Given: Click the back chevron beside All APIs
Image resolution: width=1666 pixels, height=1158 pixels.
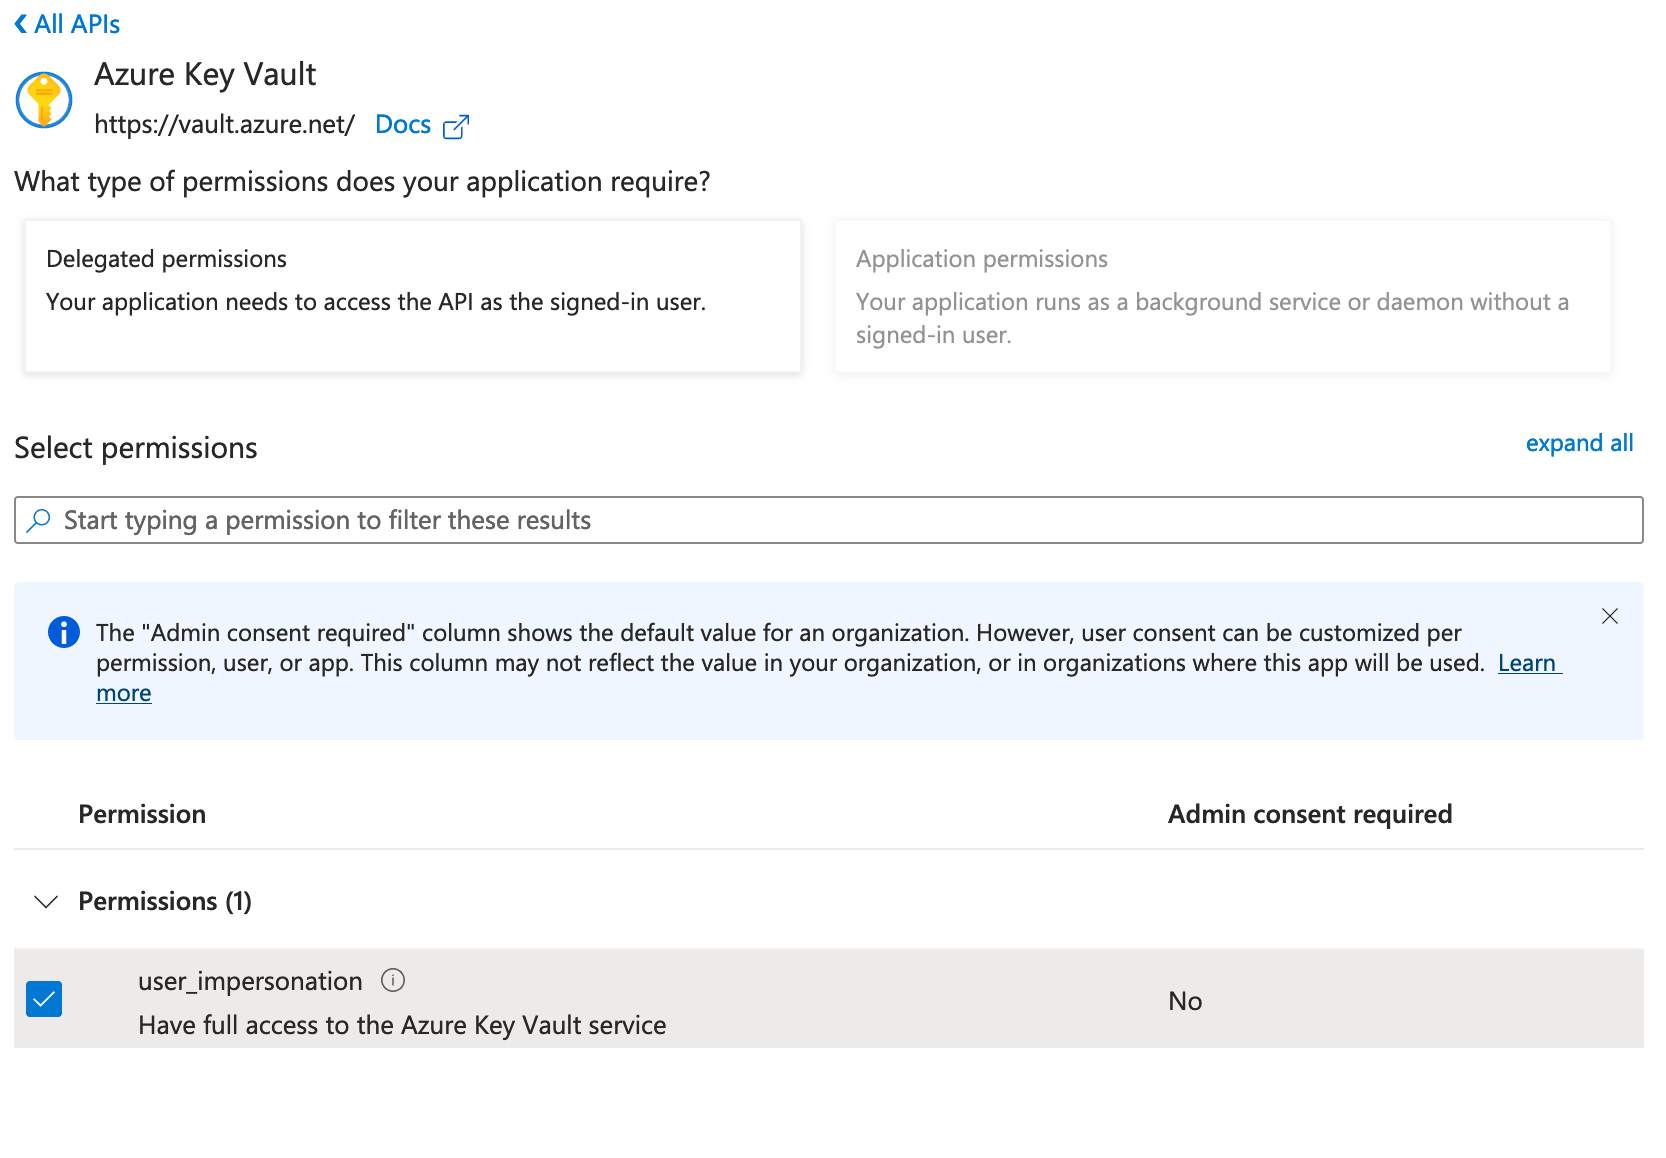Looking at the screenshot, I should 21,24.
